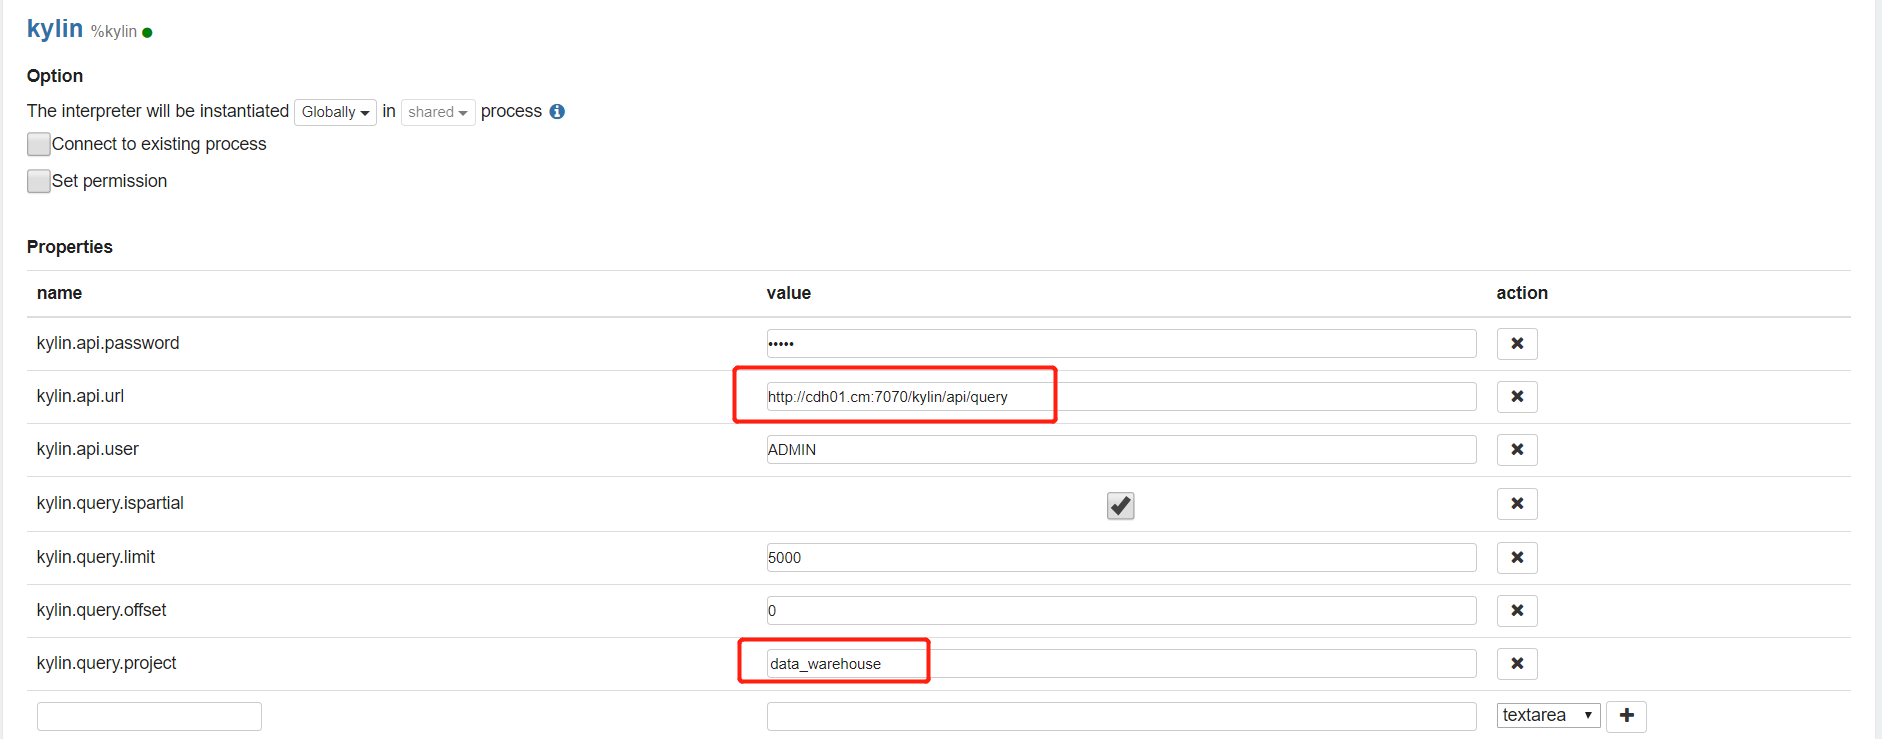Click the action column header
Screen dimensions: 1882x739
tap(1522, 293)
